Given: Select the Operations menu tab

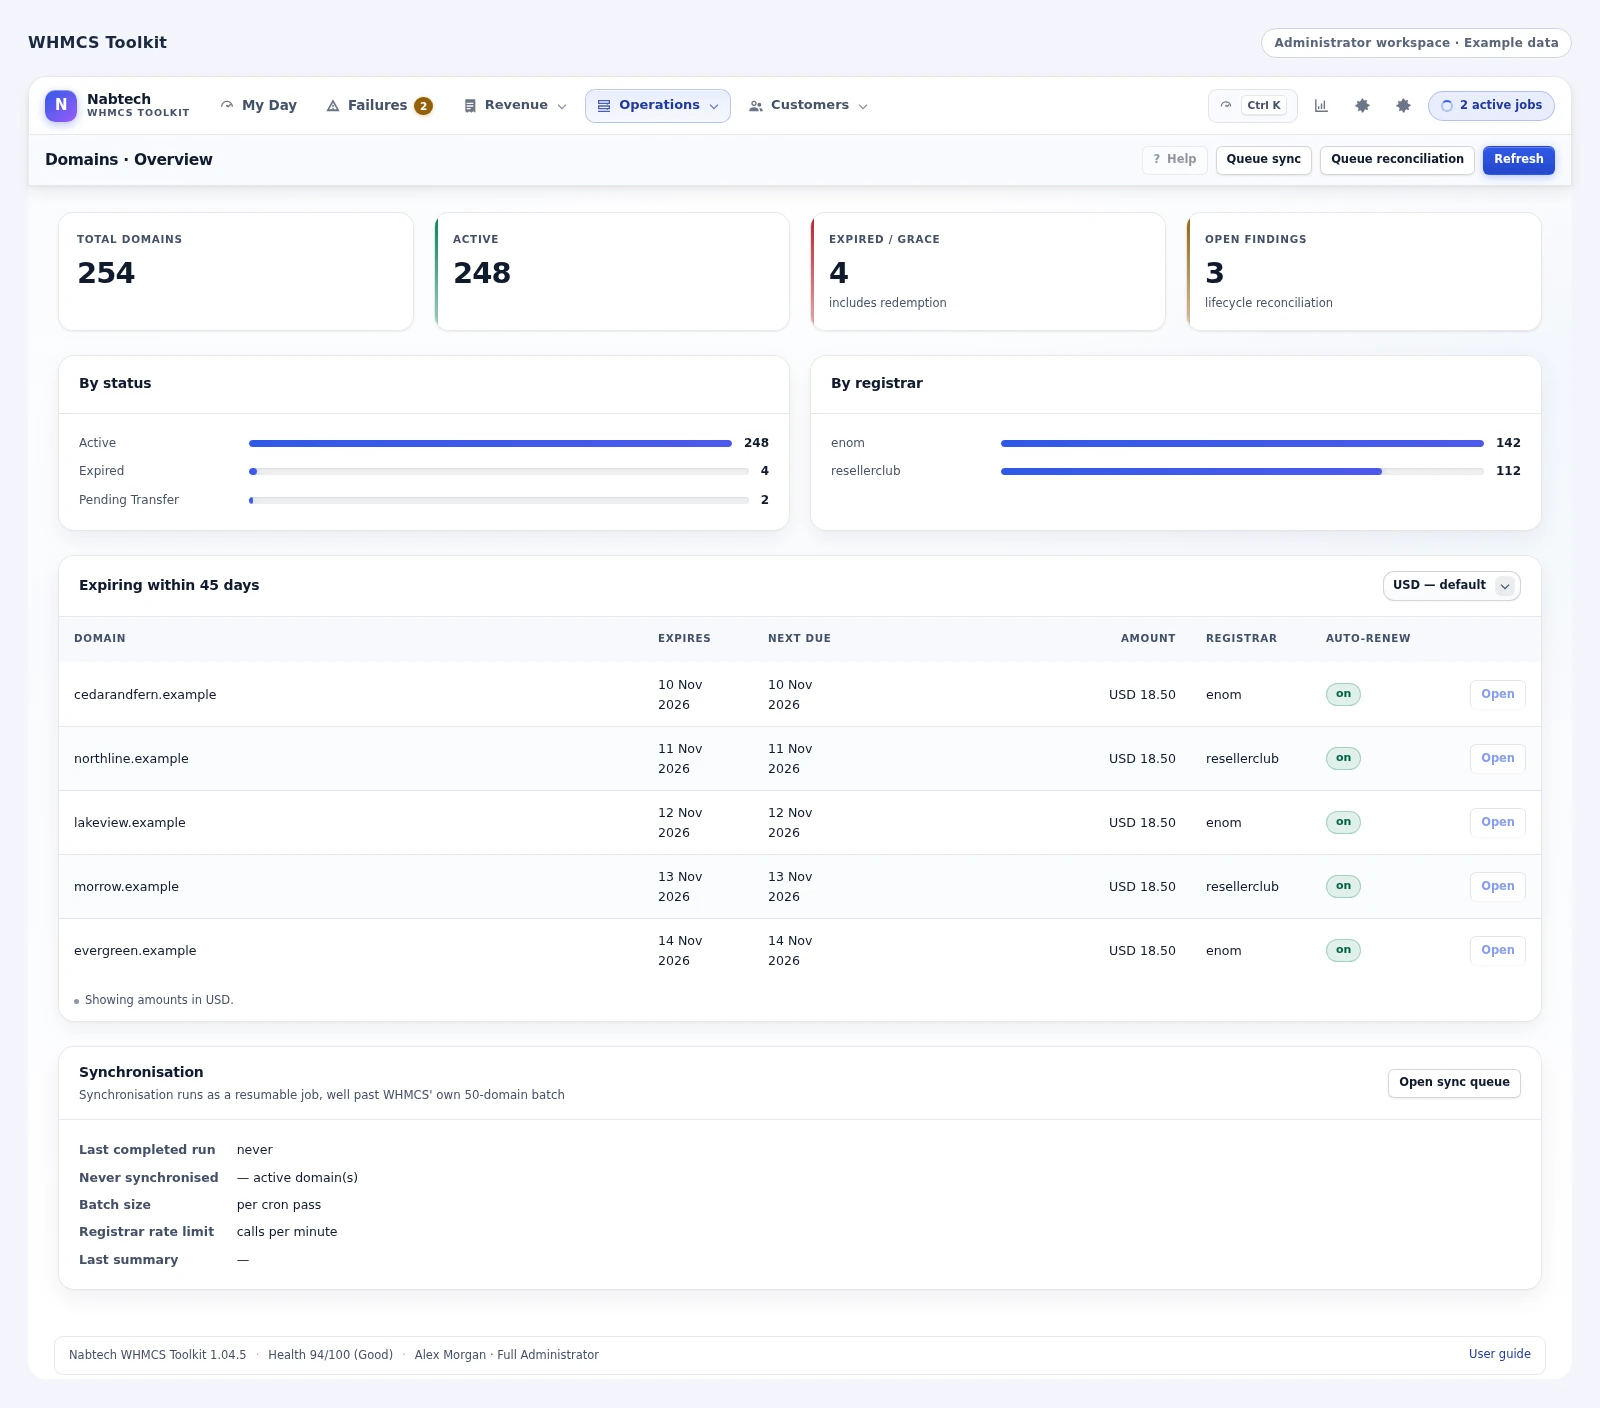Looking at the screenshot, I should coord(658,106).
